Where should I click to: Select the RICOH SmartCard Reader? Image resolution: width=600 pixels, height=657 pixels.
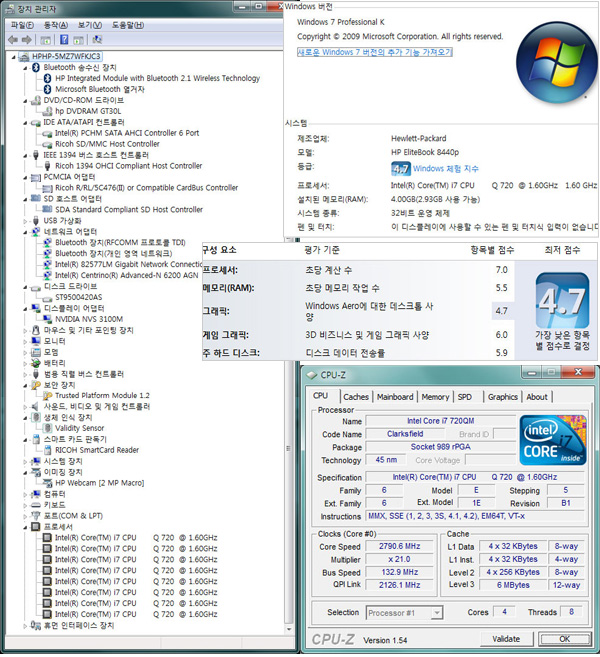click(x=97, y=450)
